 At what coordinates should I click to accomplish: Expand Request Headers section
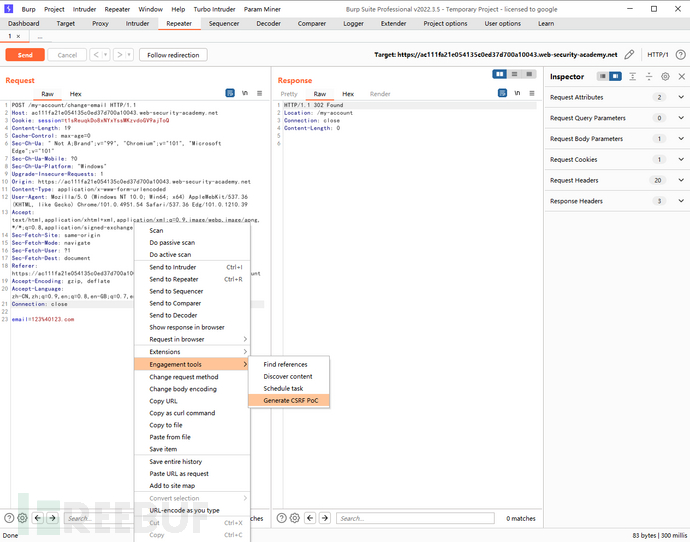click(x=681, y=180)
